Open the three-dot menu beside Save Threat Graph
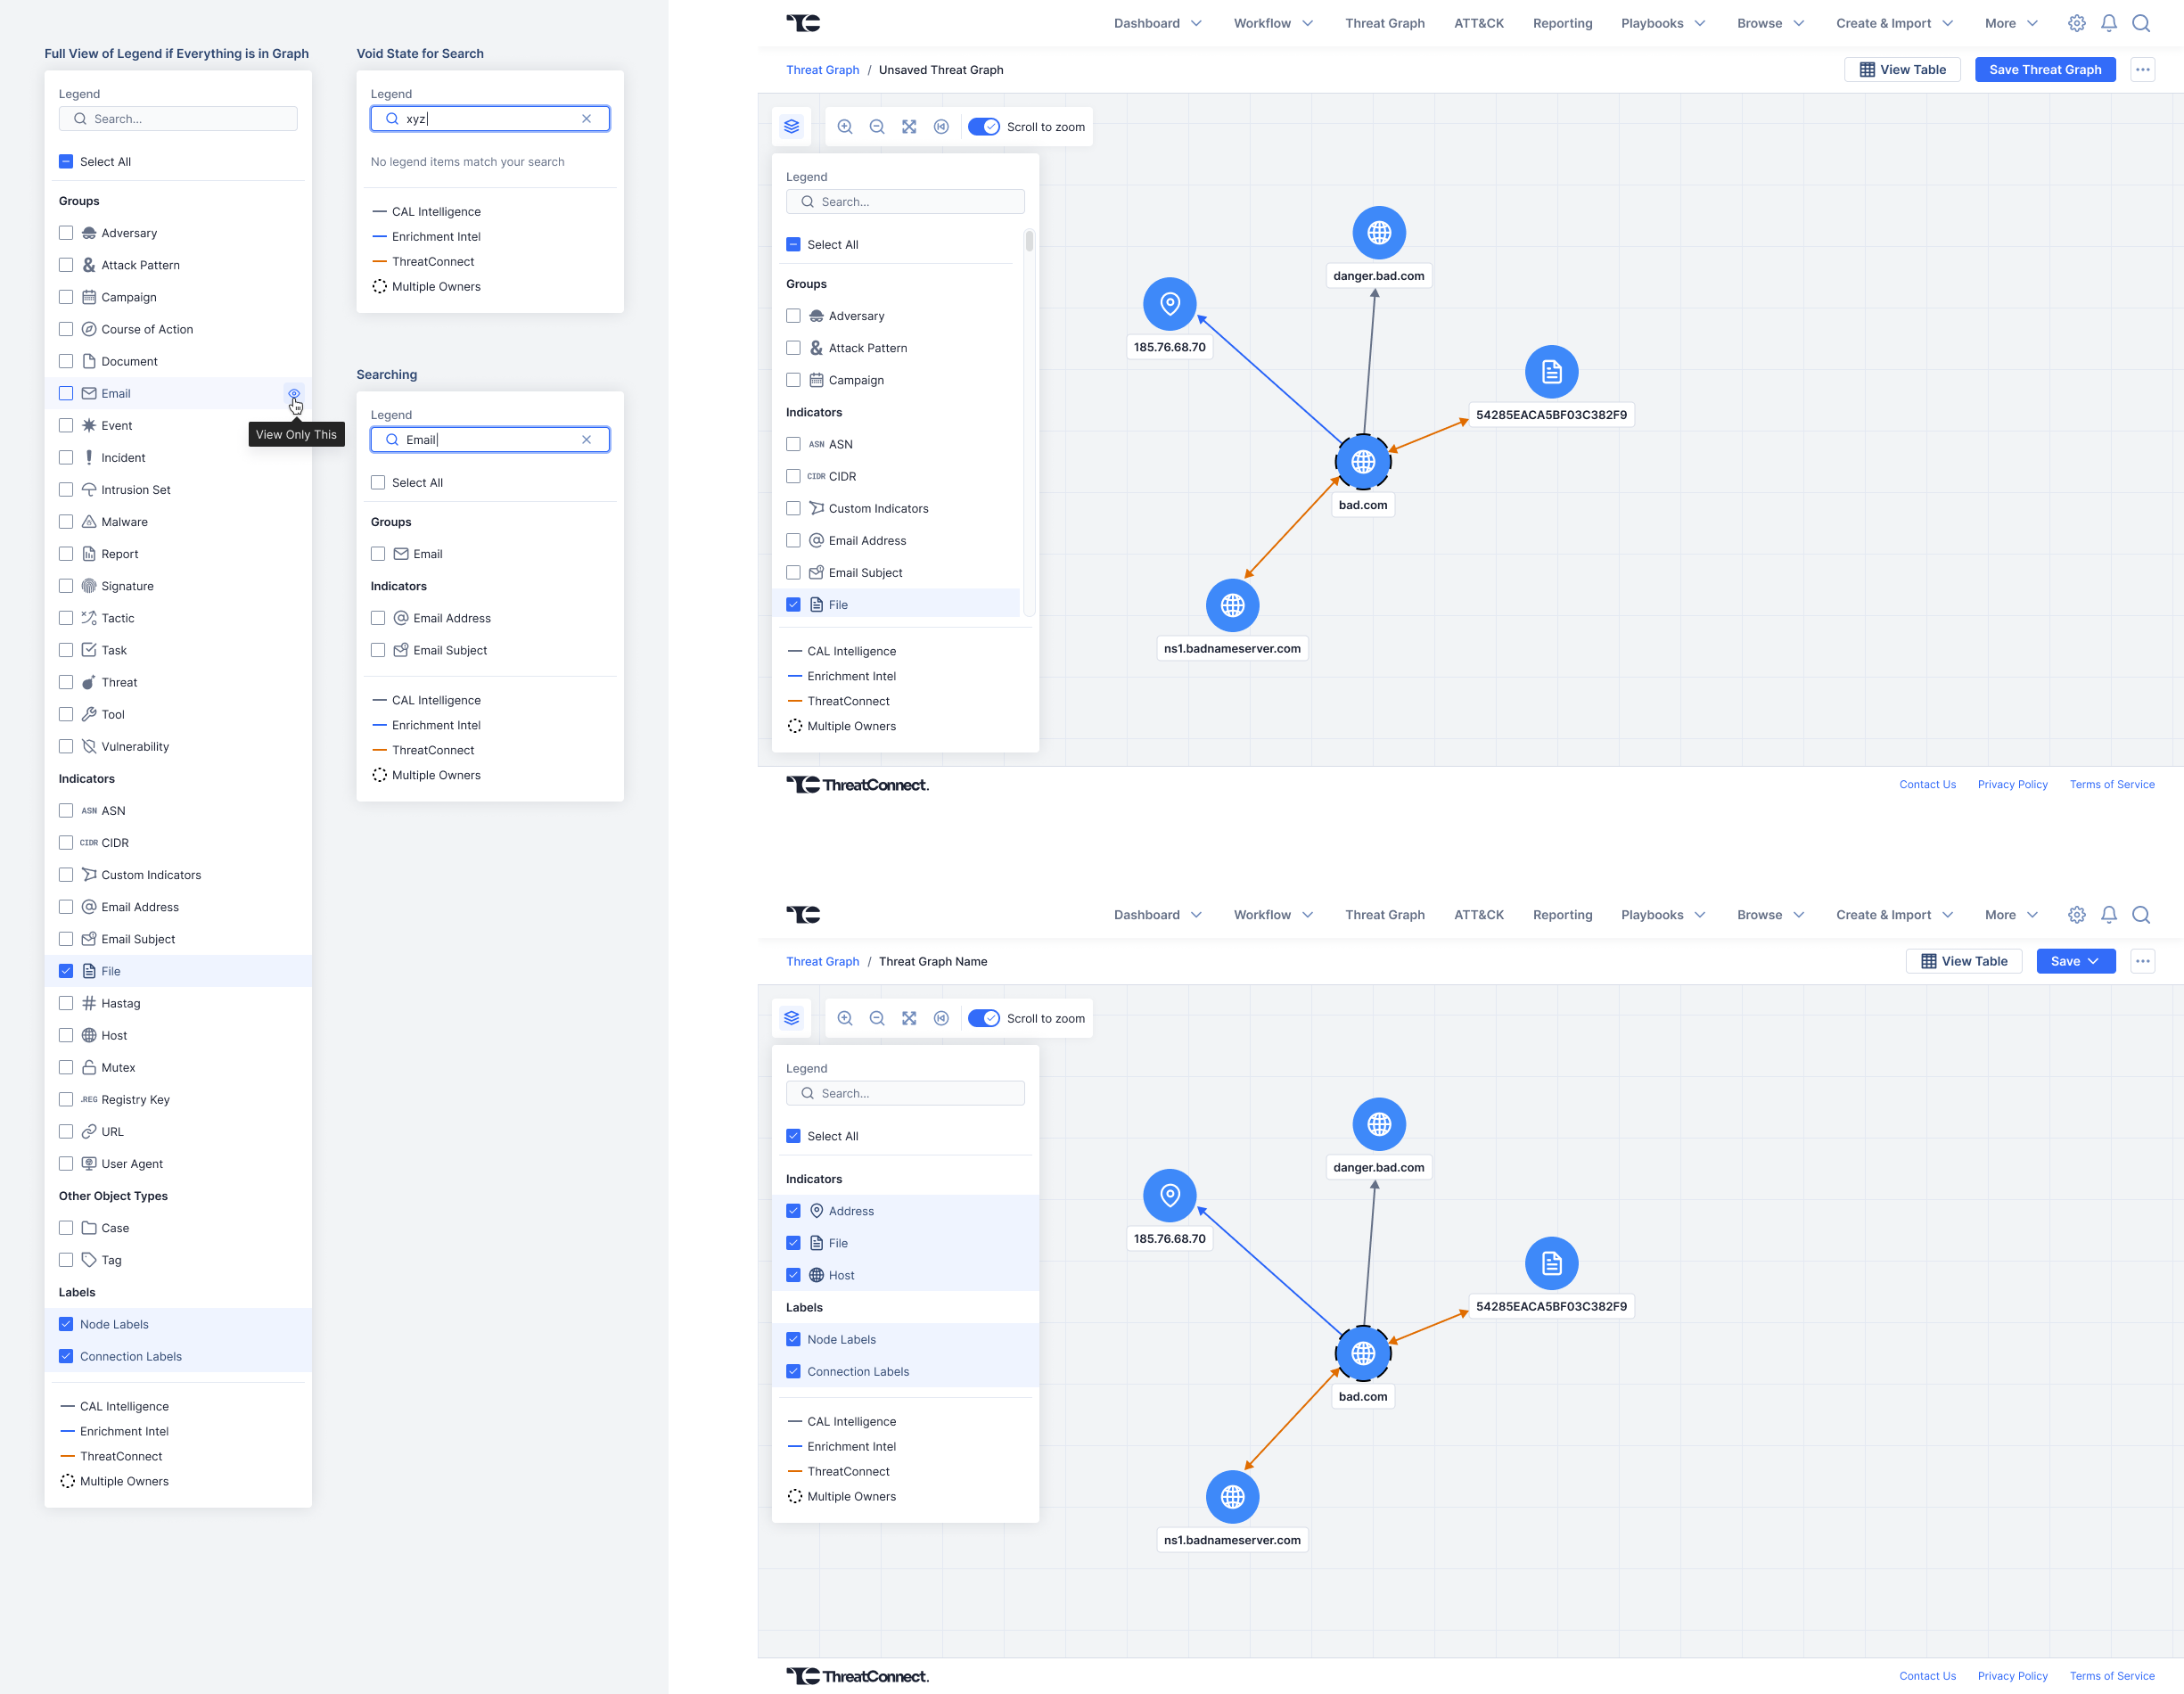2184x1694 pixels. tap(2142, 70)
